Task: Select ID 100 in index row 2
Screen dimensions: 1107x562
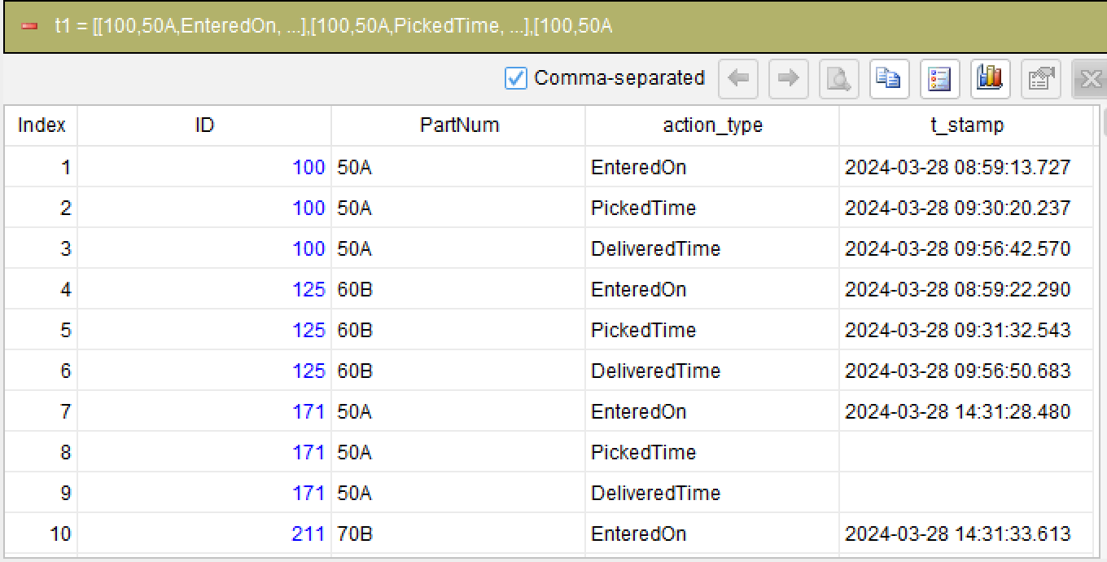Action: coord(309,208)
